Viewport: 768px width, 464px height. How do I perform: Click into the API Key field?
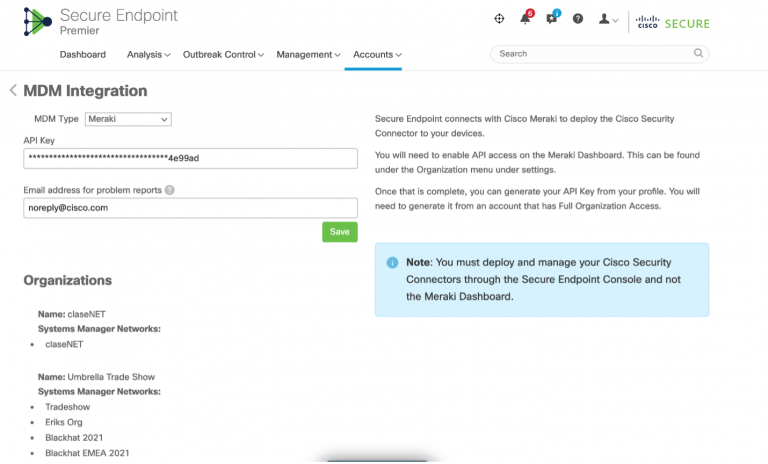tap(190, 158)
